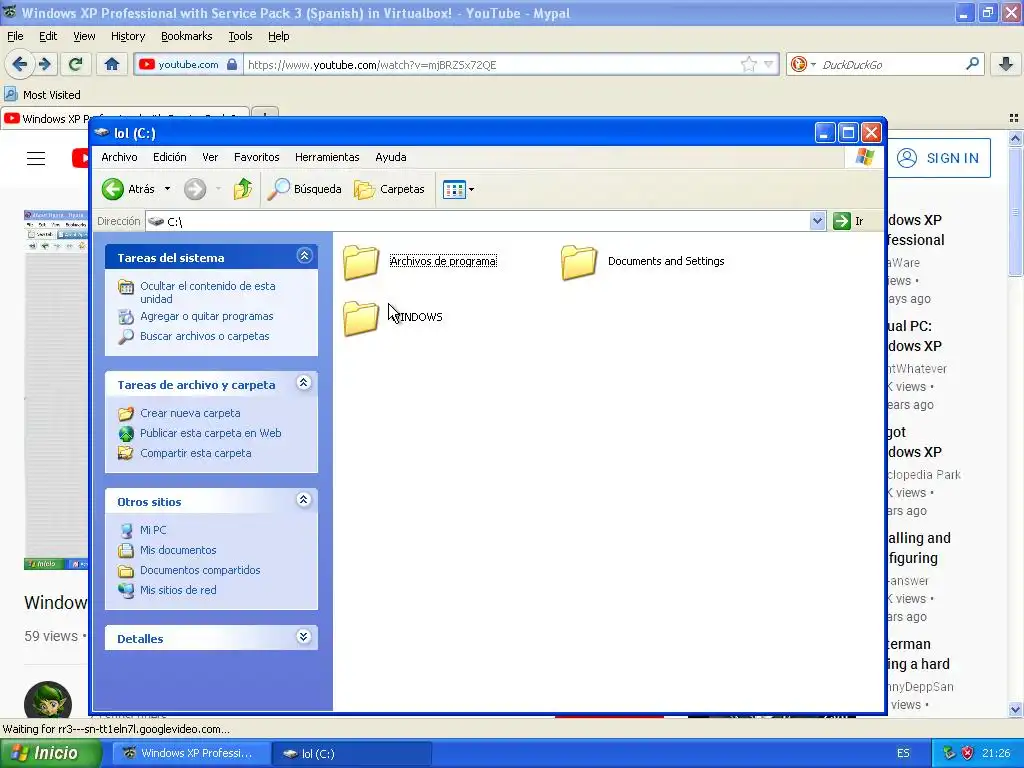
Task: Collapse Tareas de archivo y carpeta panel
Action: [304, 383]
